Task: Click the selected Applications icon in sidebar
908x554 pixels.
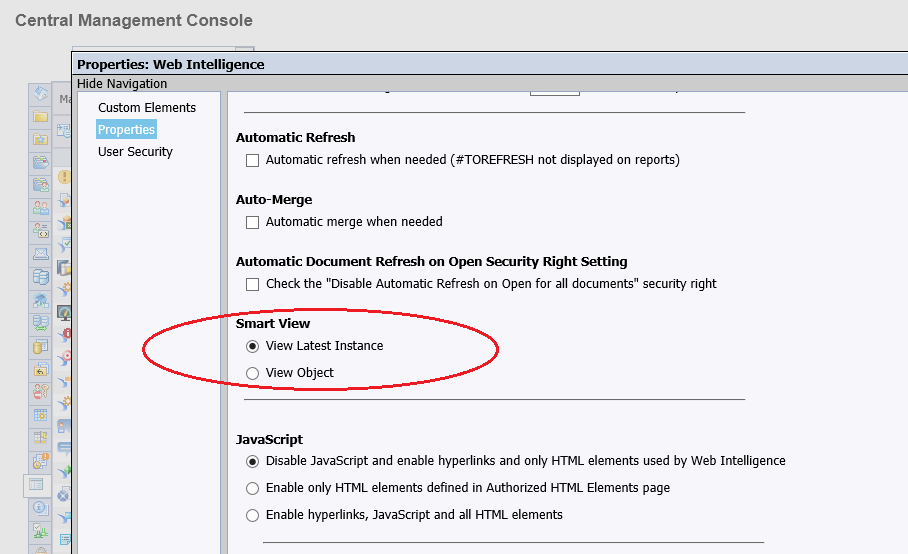Action: (36, 485)
